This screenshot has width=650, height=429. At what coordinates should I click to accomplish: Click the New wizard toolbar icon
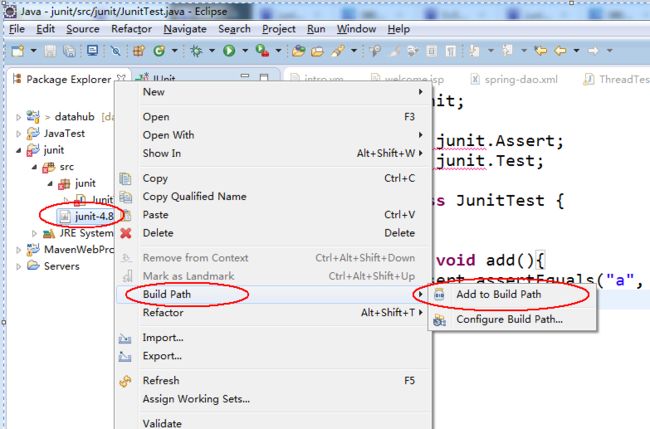[18, 51]
